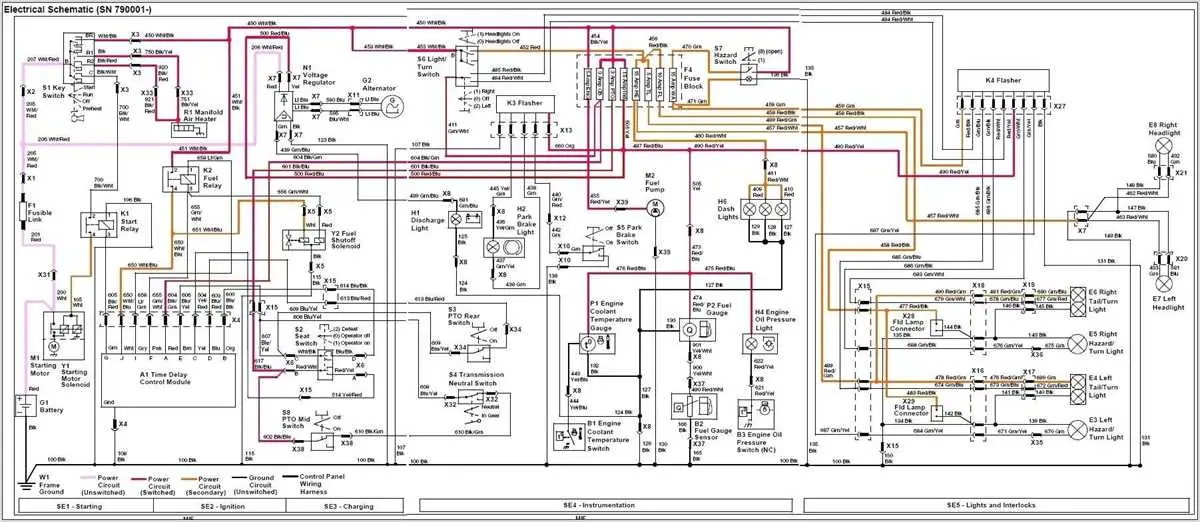Click the X27 connector label near K4 Flasher
The height and width of the screenshot is (522, 1200).
pyautogui.click(x=1059, y=105)
